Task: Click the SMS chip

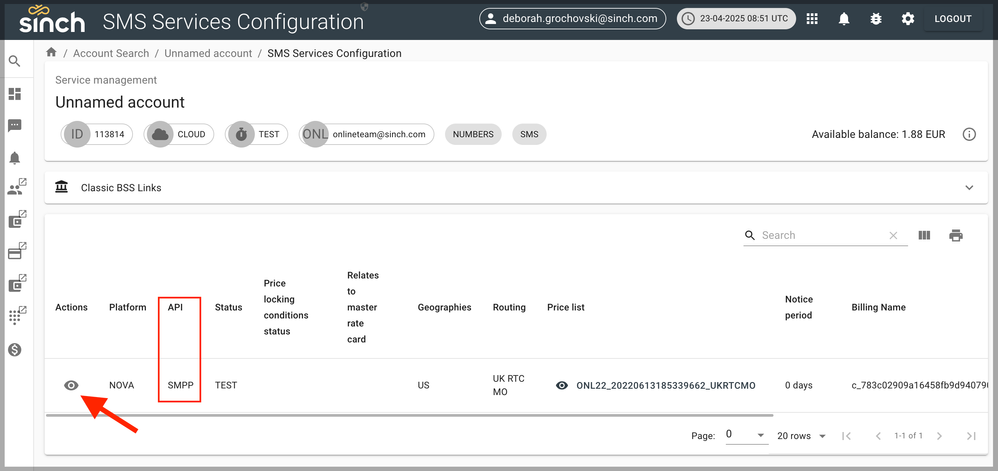Action: 529,134
